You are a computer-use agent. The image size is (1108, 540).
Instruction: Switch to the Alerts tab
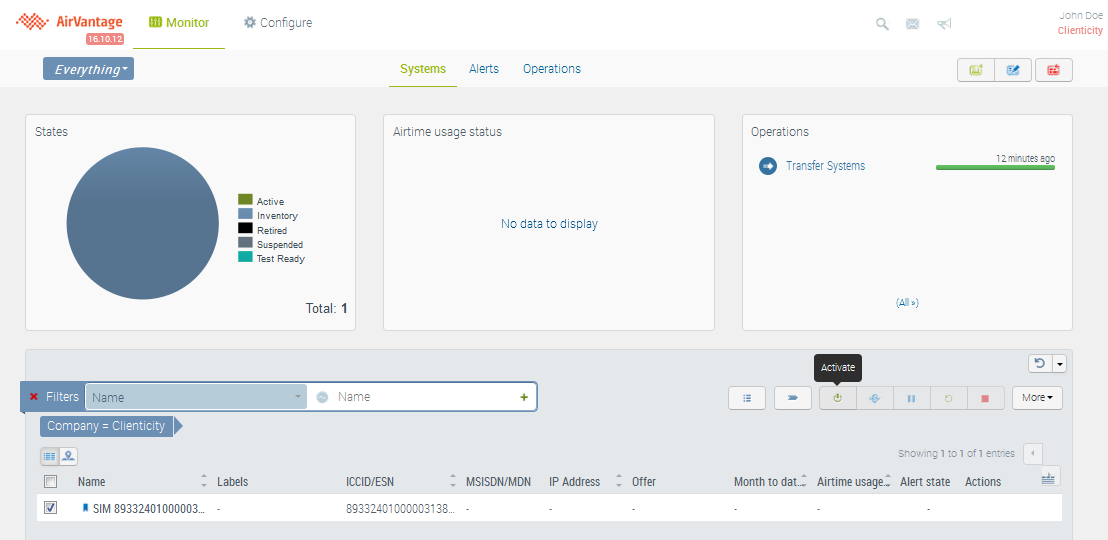coord(484,69)
